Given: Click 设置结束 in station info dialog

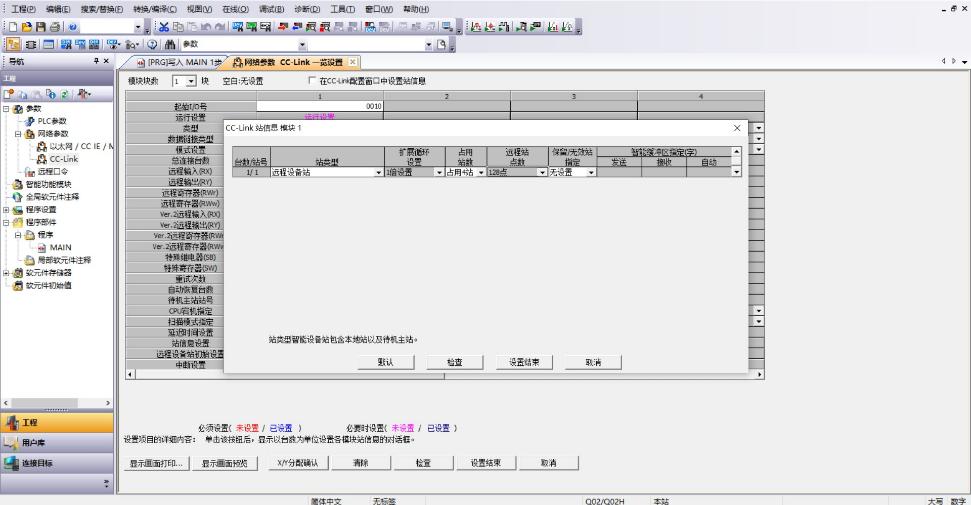Looking at the screenshot, I should pos(524,362).
